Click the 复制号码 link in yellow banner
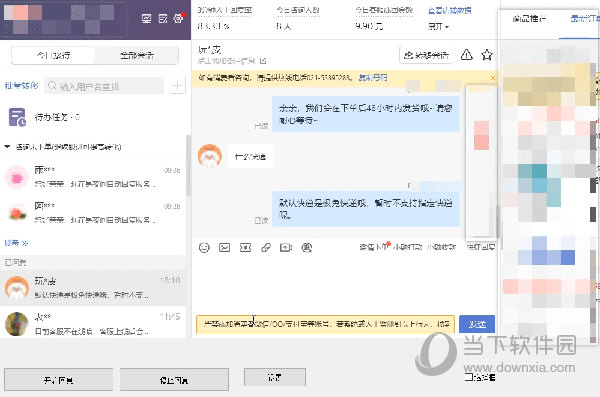600x397 pixels. click(x=373, y=78)
